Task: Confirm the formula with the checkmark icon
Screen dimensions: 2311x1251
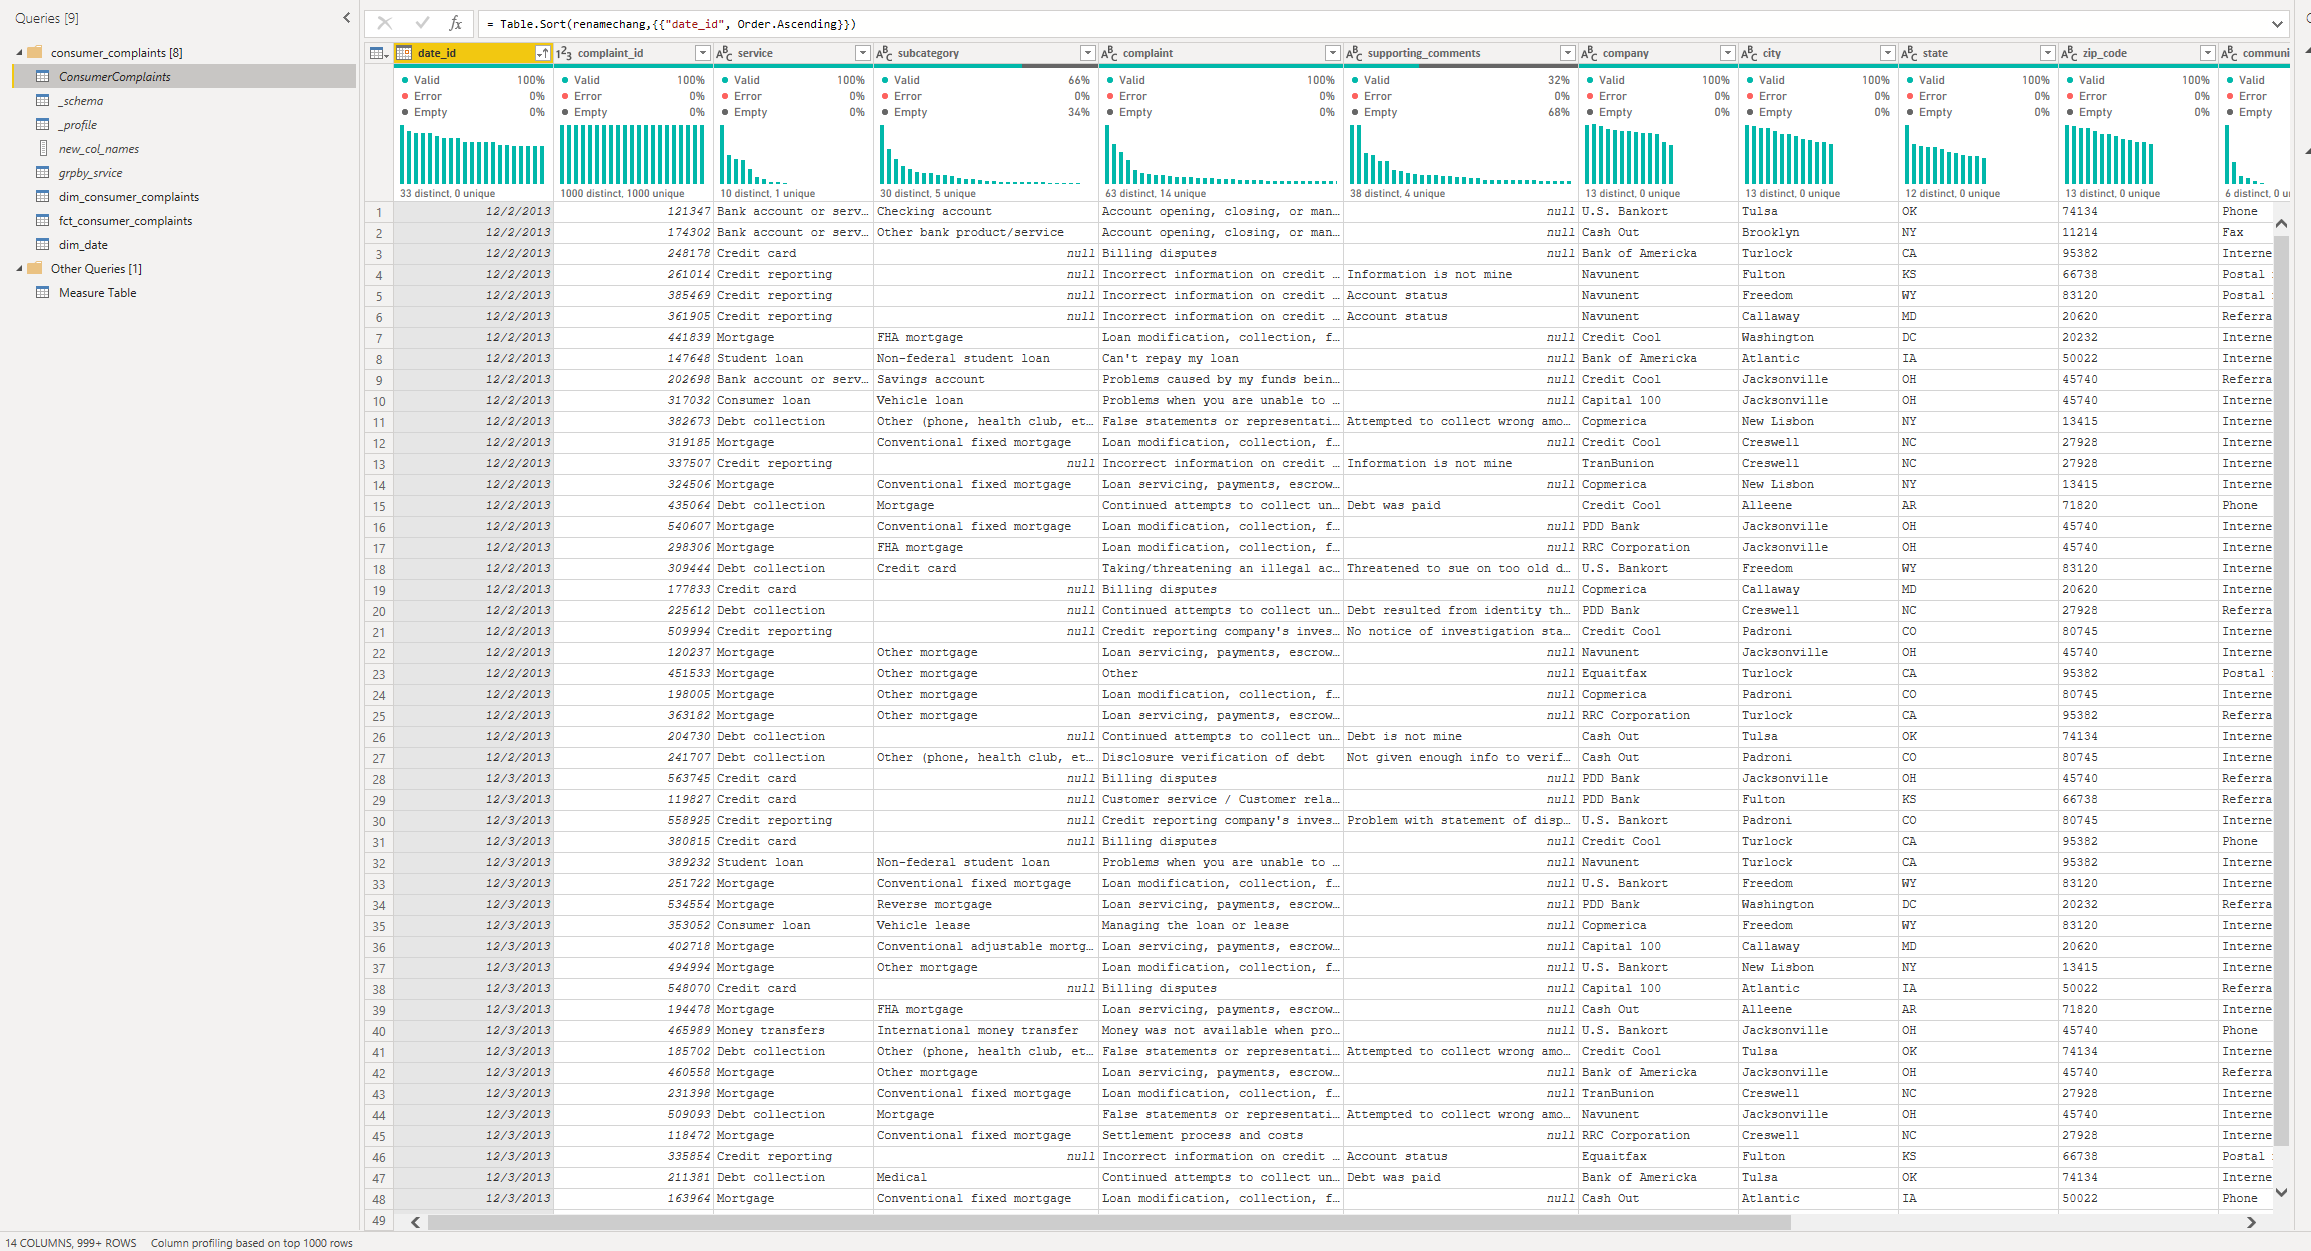Action: click(422, 23)
